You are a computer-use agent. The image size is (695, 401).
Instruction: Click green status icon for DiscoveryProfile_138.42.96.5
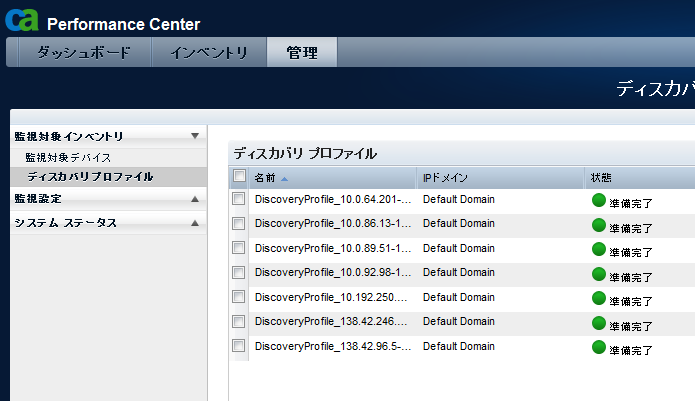click(x=599, y=347)
